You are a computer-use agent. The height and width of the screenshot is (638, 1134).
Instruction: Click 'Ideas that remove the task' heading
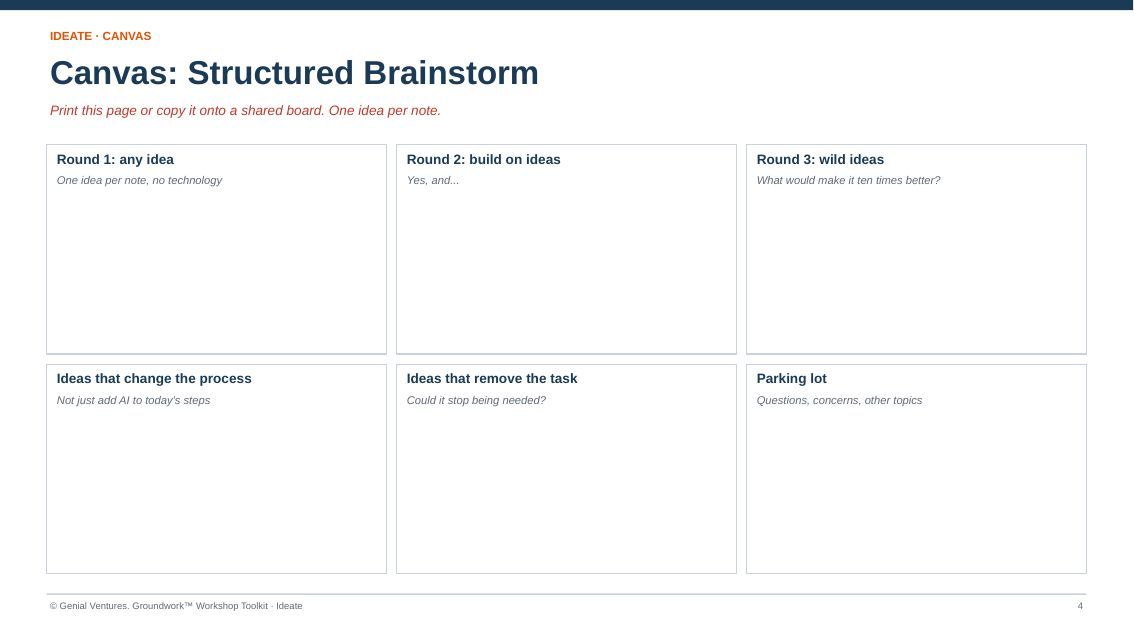(x=492, y=378)
